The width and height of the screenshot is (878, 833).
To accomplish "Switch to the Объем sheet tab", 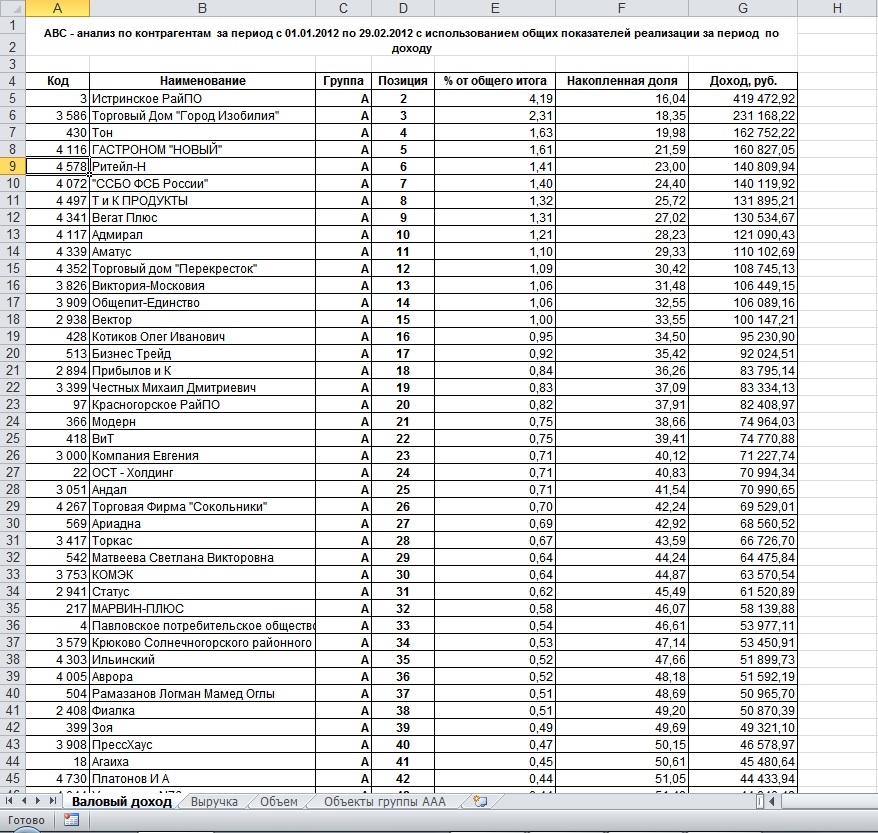I will (x=278, y=802).
